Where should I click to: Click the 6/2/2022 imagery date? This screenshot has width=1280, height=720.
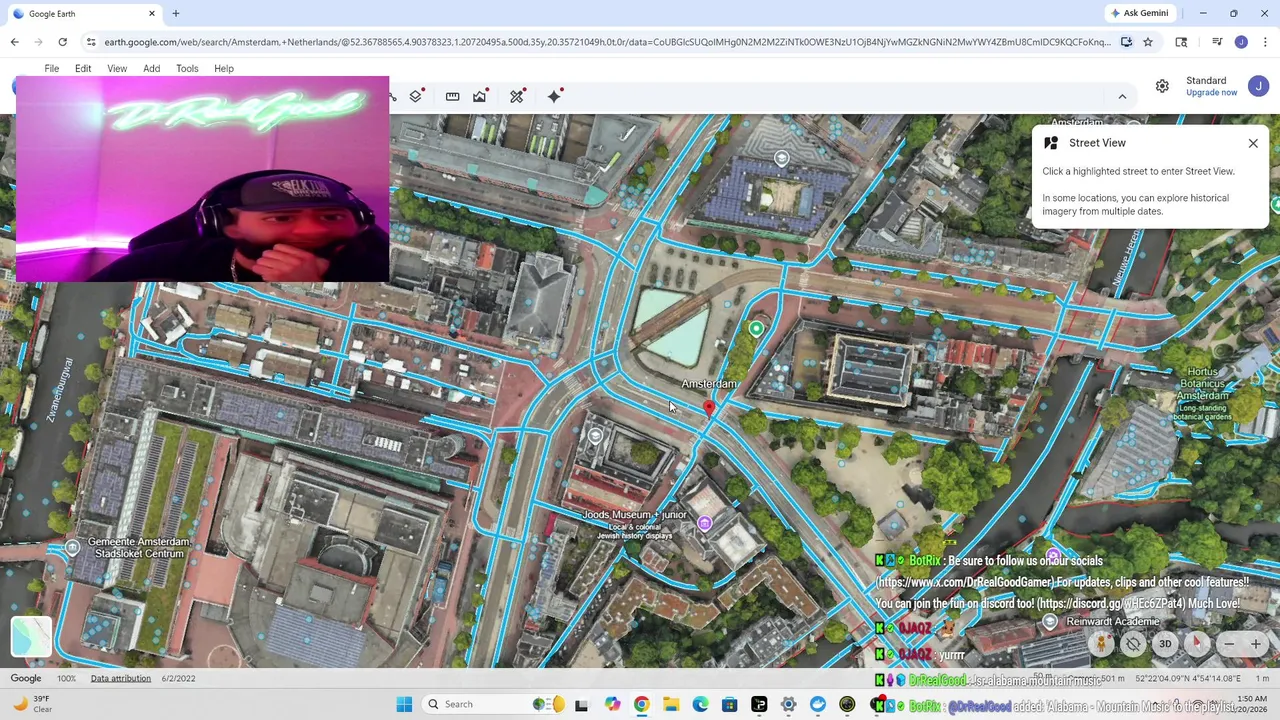tap(179, 678)
